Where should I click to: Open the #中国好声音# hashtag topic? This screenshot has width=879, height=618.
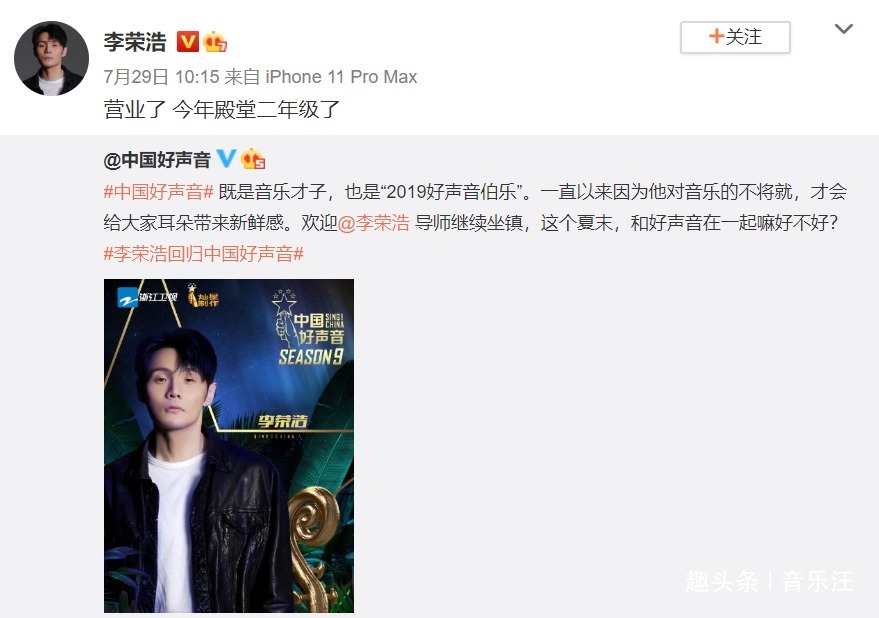click(158, 192)
